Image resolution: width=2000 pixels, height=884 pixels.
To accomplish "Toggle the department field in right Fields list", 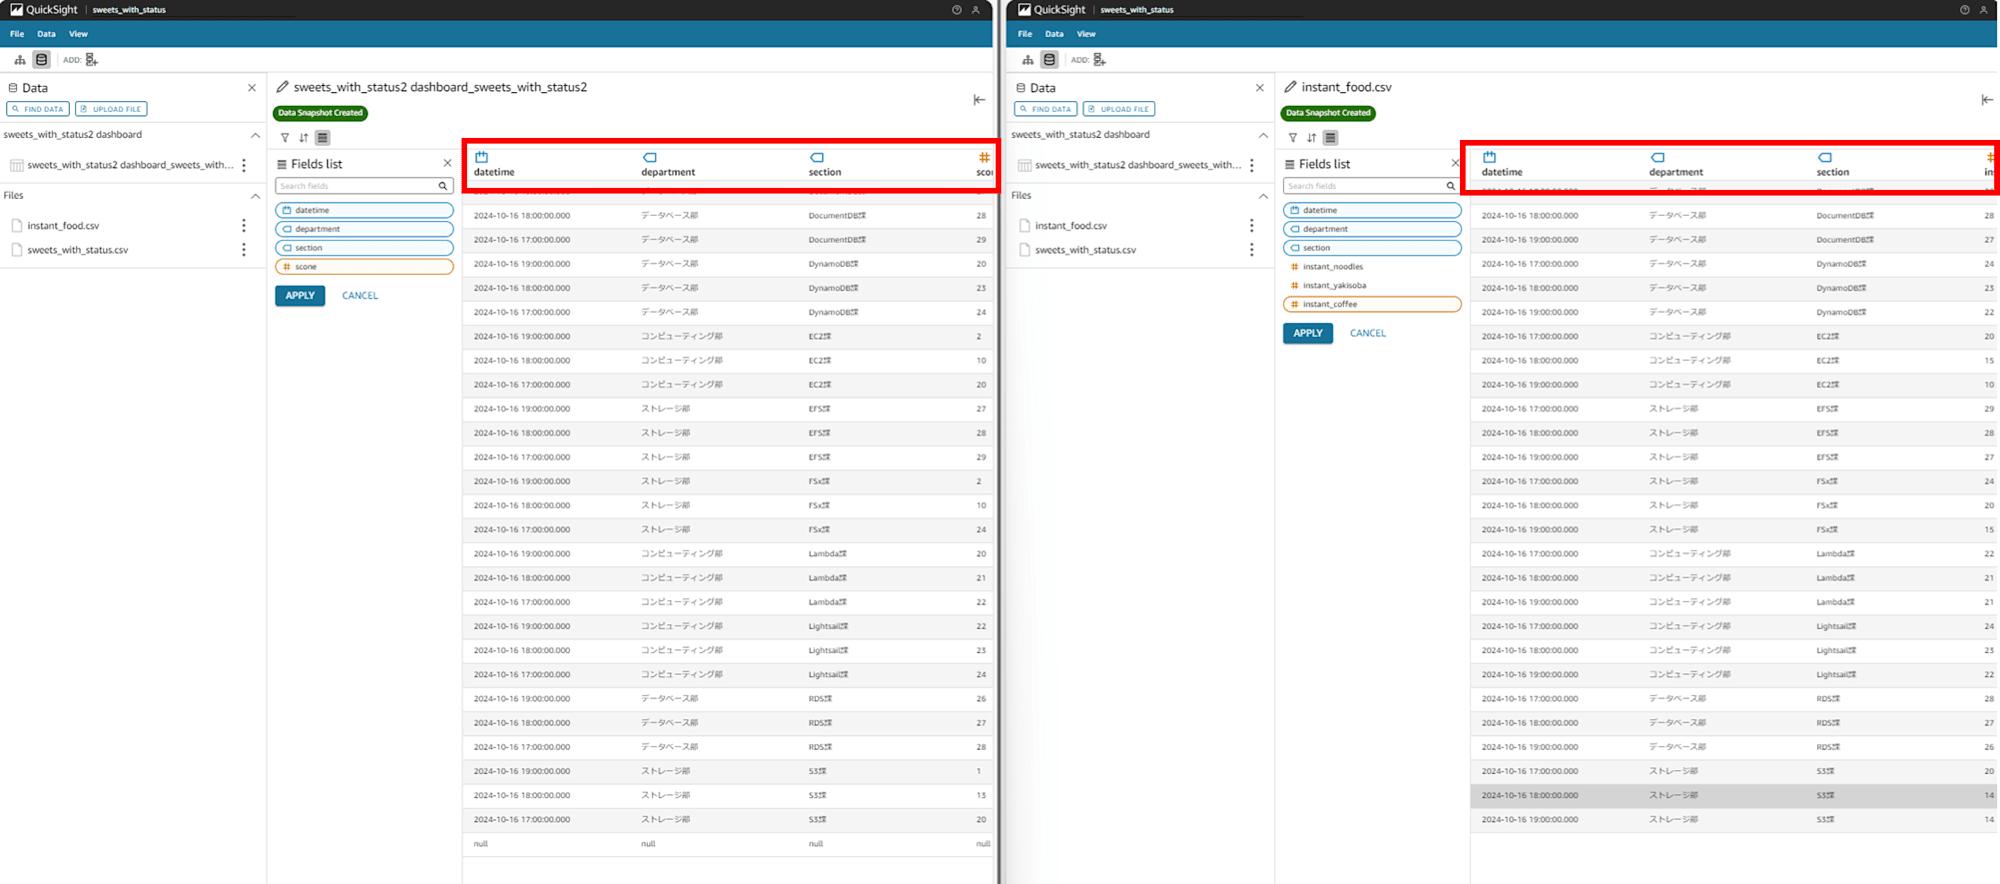I will click(x=1372, y=229).
